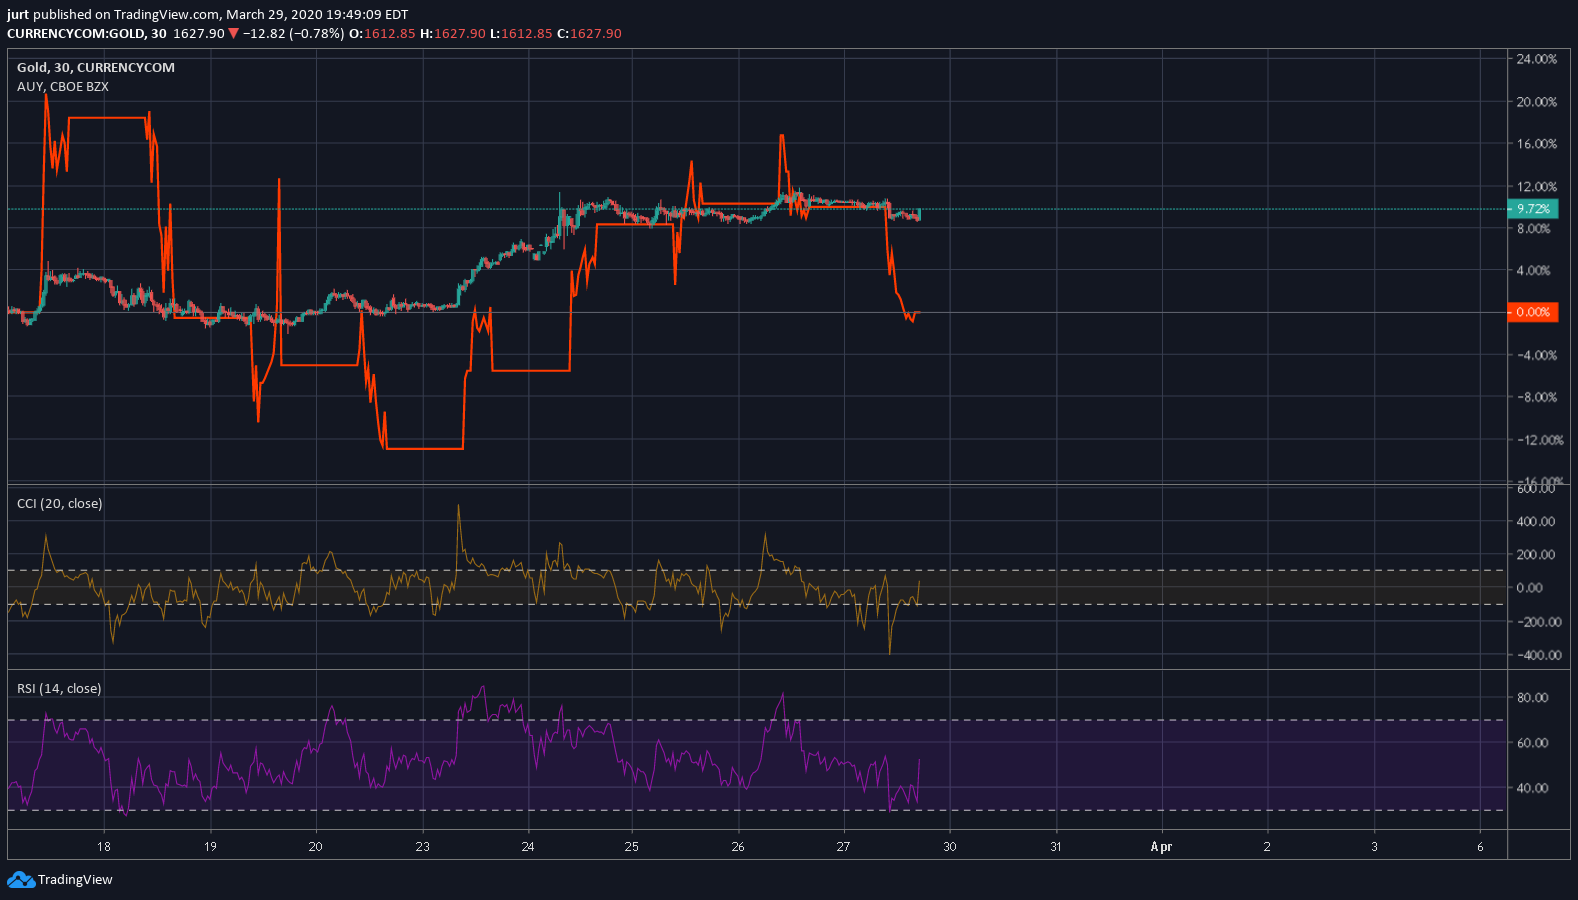Click the -400.00 CCI scale label

1538,655
